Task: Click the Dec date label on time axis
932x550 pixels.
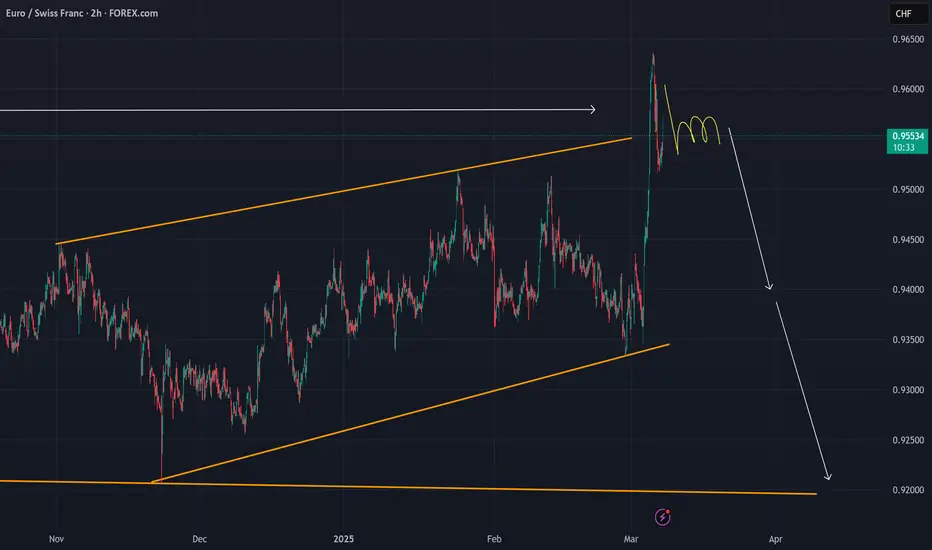Action: click(x=200, y=539)
